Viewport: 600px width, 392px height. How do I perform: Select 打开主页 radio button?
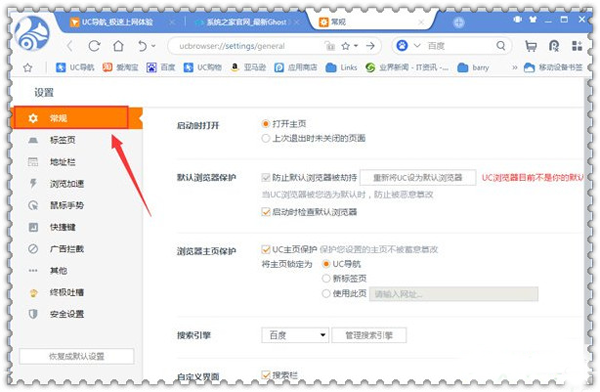[266, 124]
